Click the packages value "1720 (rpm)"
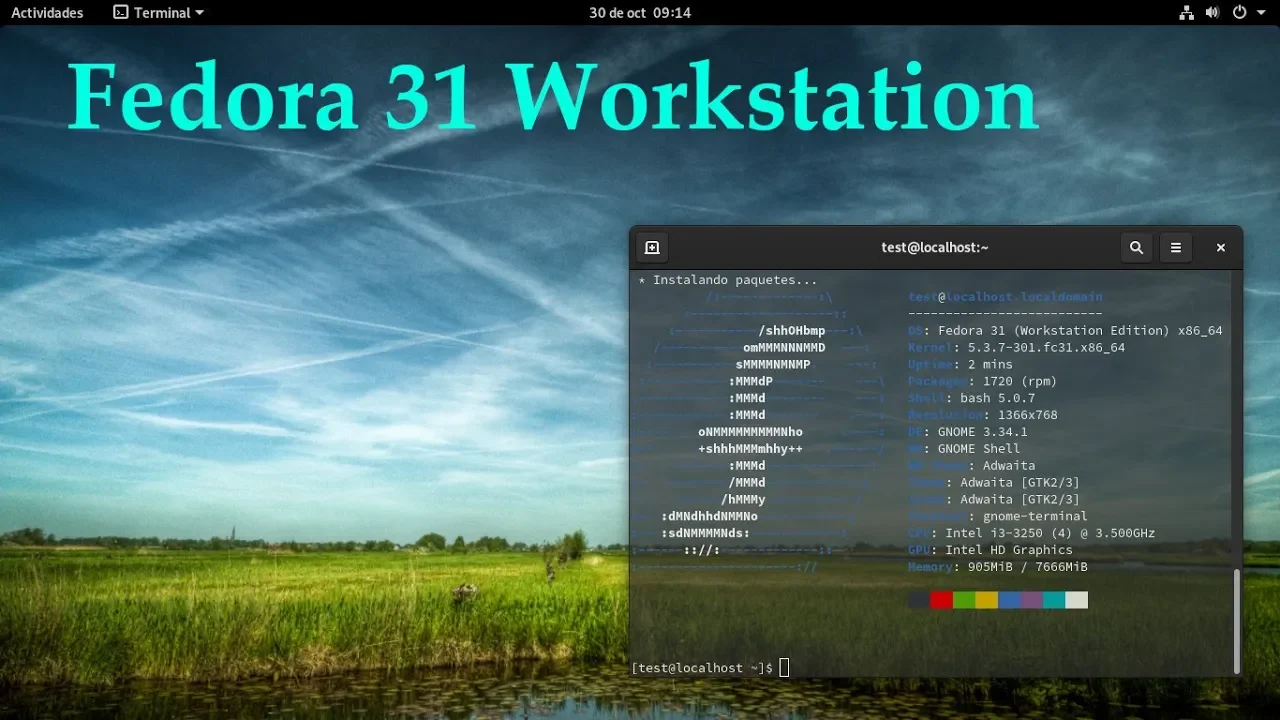This screenshot has width=1280, height=720. 1020,381
